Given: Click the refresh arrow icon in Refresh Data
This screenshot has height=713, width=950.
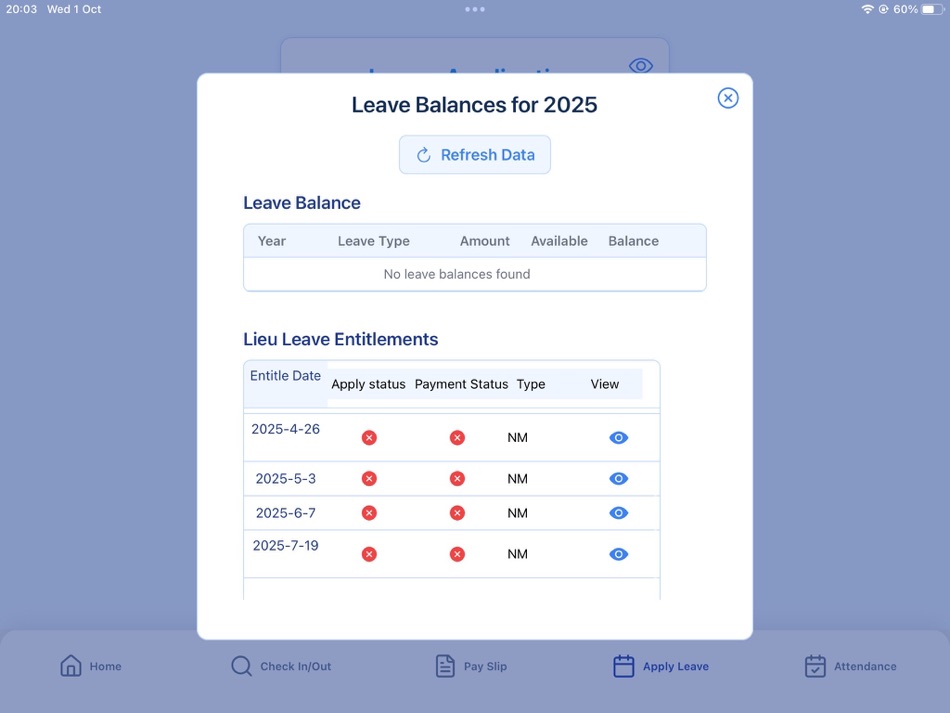Looking at the screenshot, I should click(424, 155).
